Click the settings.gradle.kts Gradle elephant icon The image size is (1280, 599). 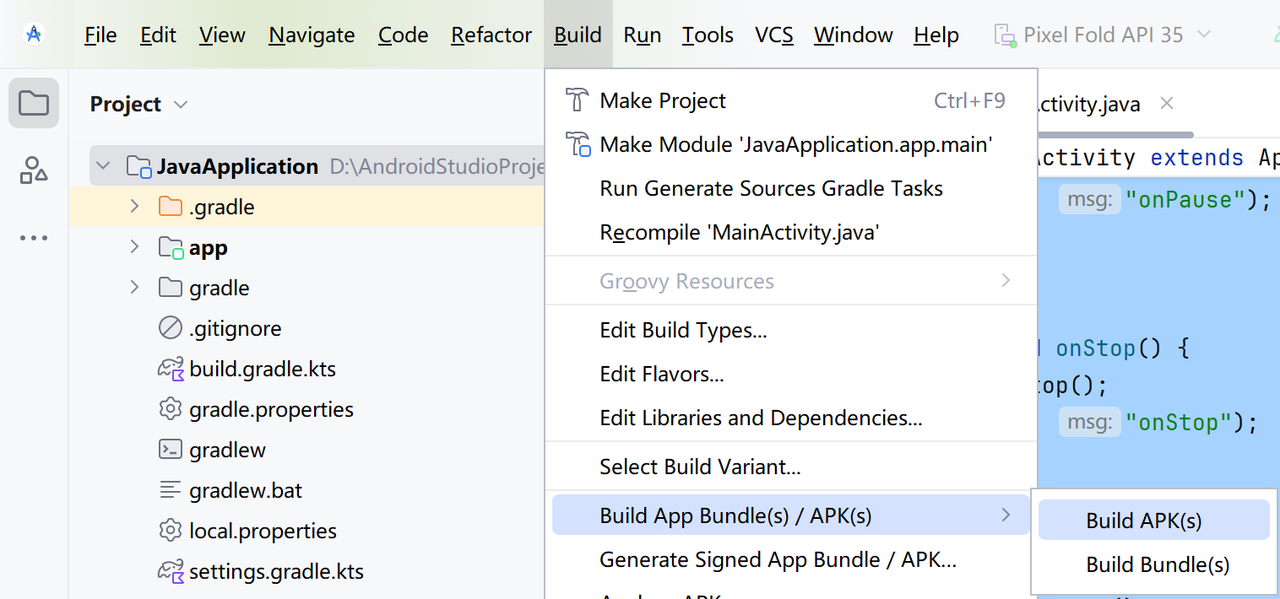click(x=170, y=572)
